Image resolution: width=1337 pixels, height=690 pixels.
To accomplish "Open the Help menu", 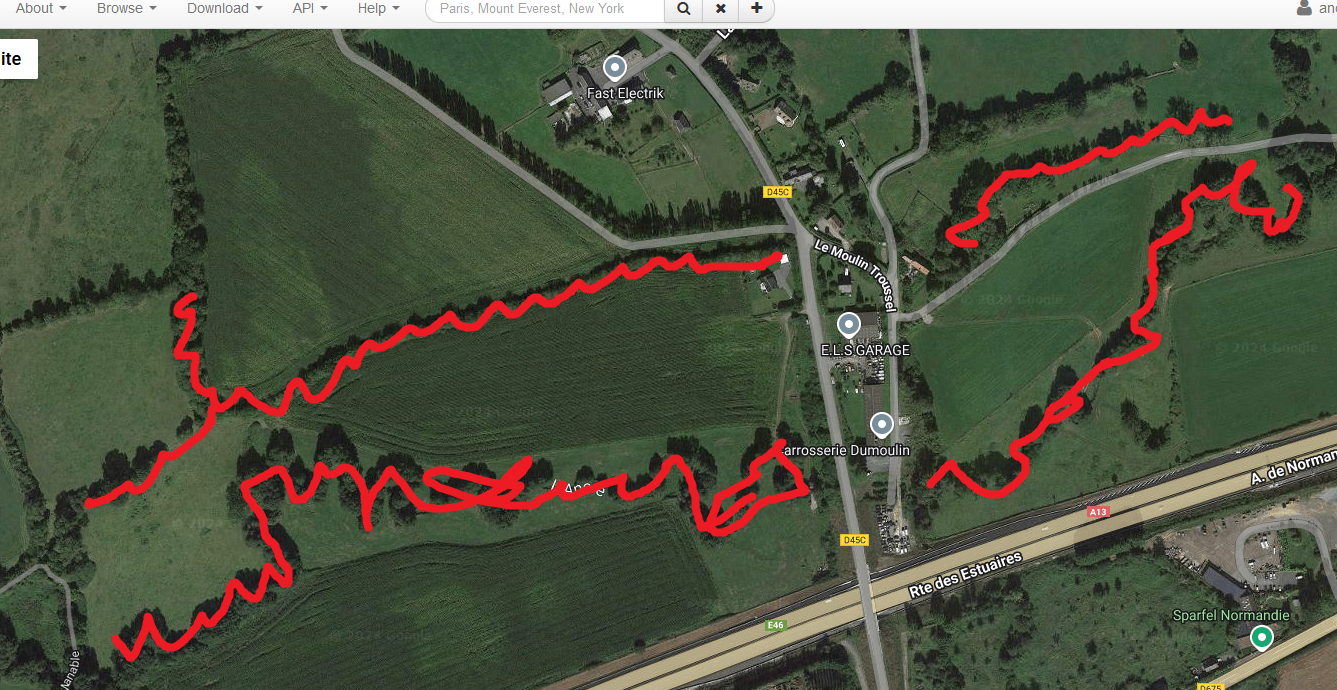I will coord(378,8).
